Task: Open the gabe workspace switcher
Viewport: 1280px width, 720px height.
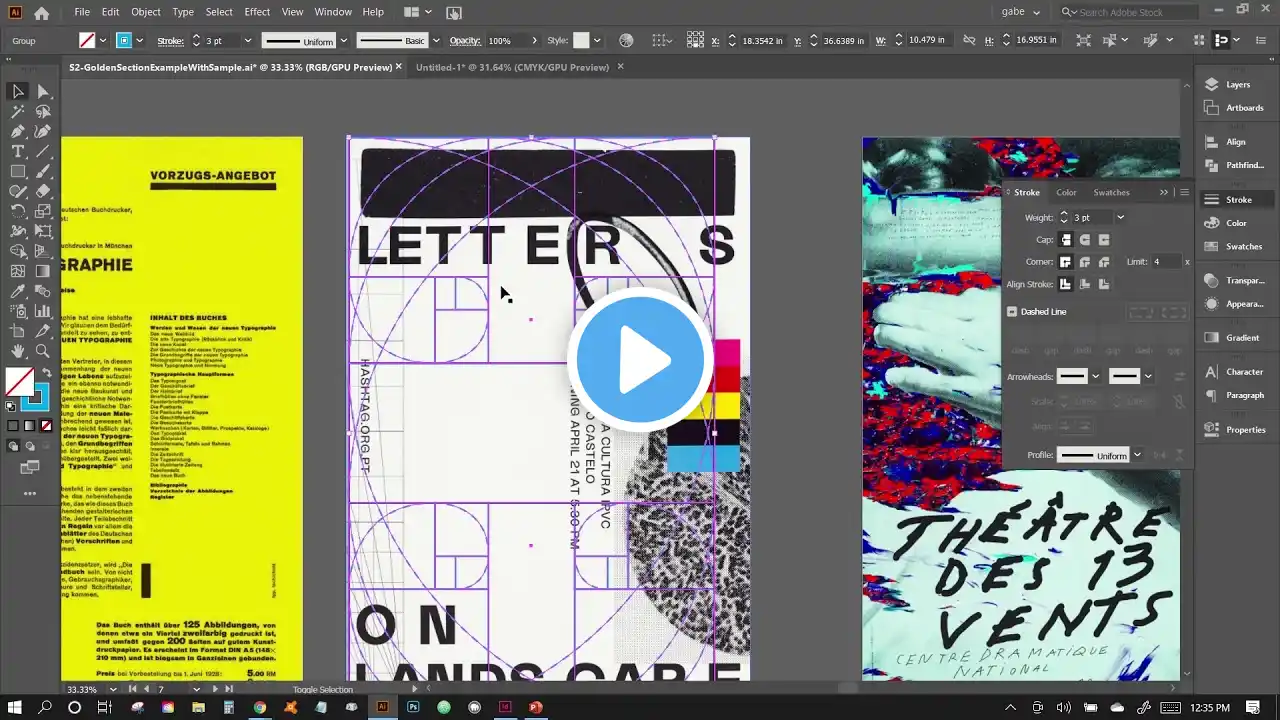Action: [x=1021, y=12]
